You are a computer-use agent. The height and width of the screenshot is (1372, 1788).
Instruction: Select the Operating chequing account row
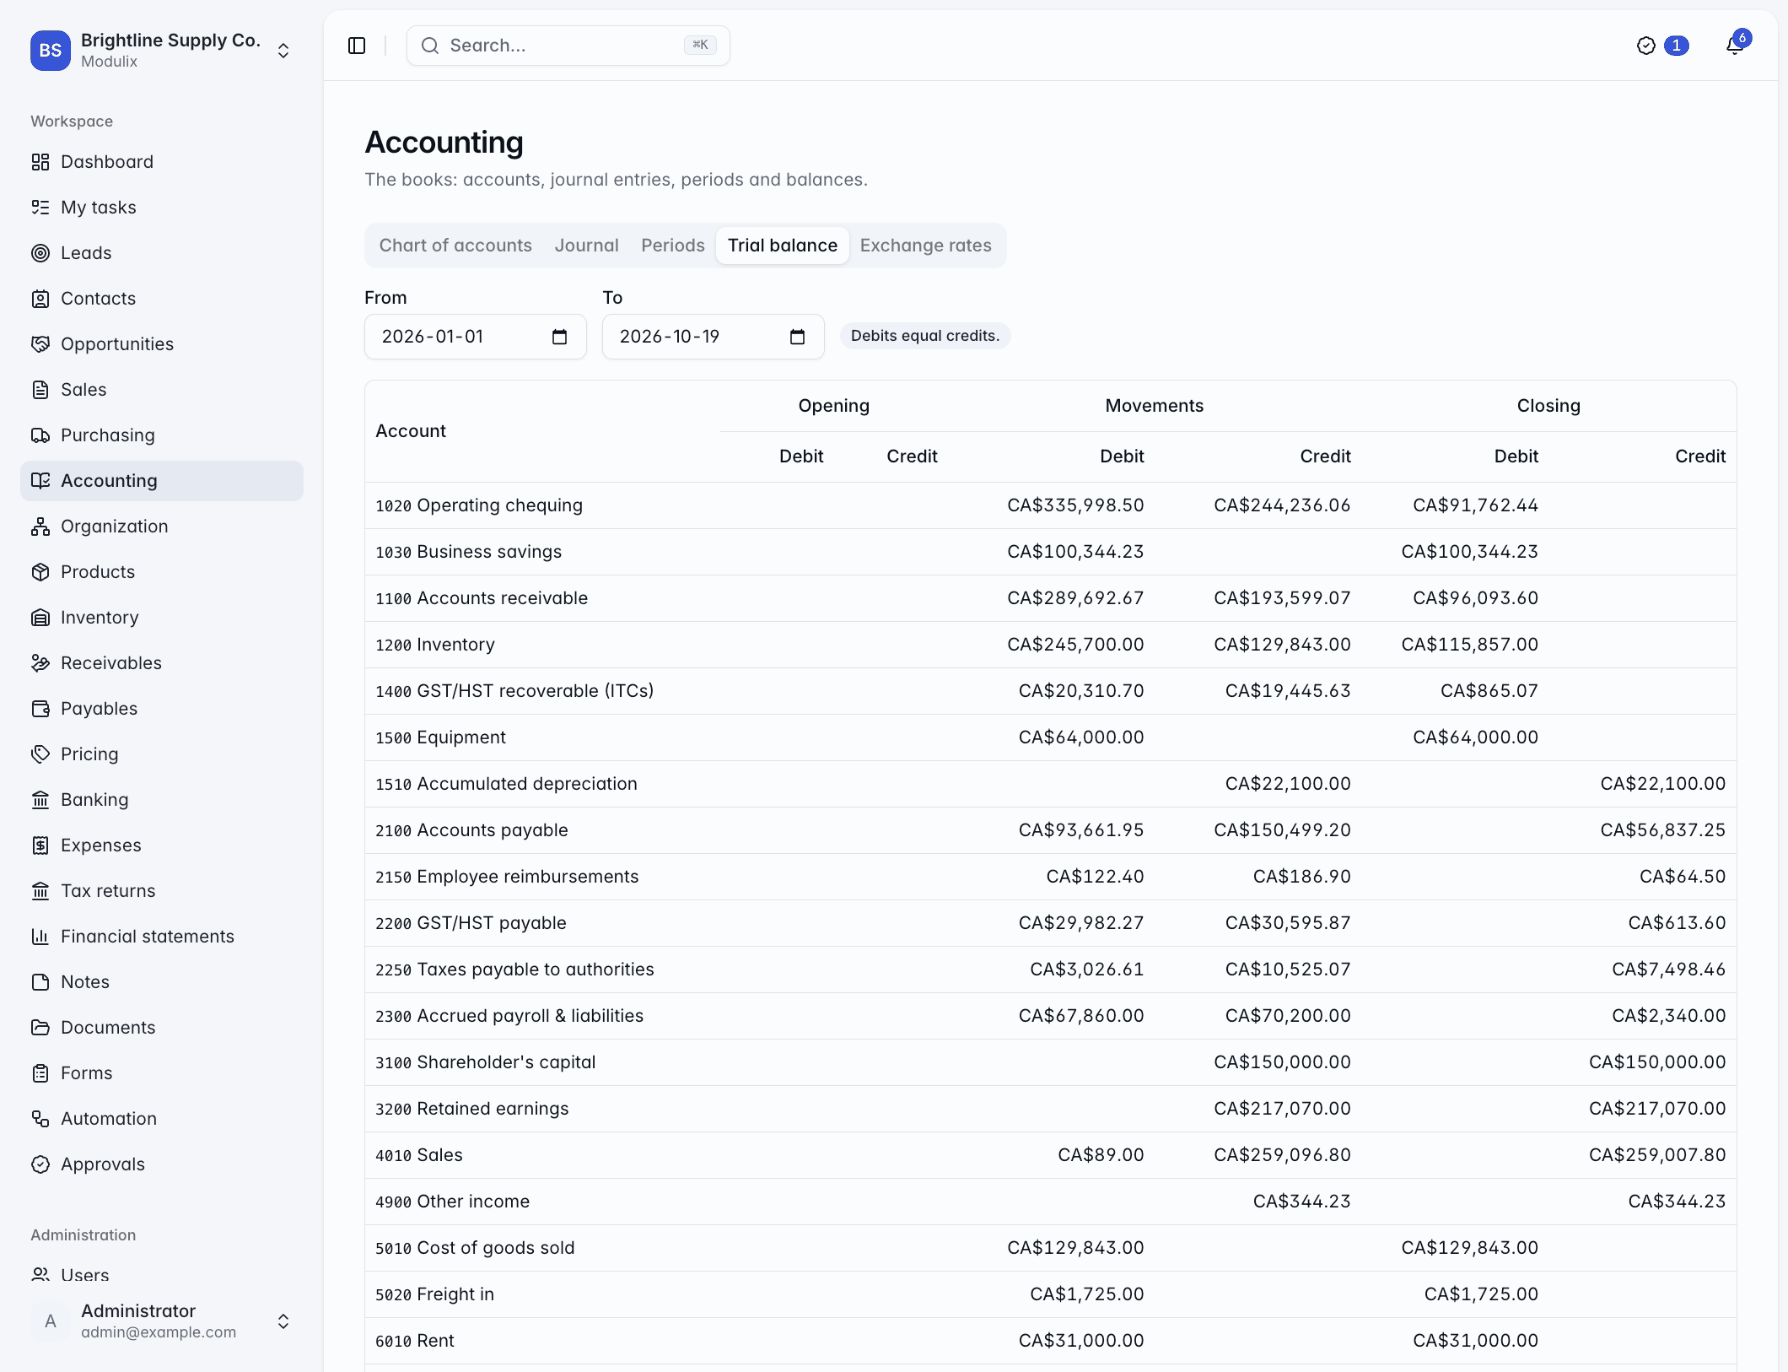[x=1050, y=506]
